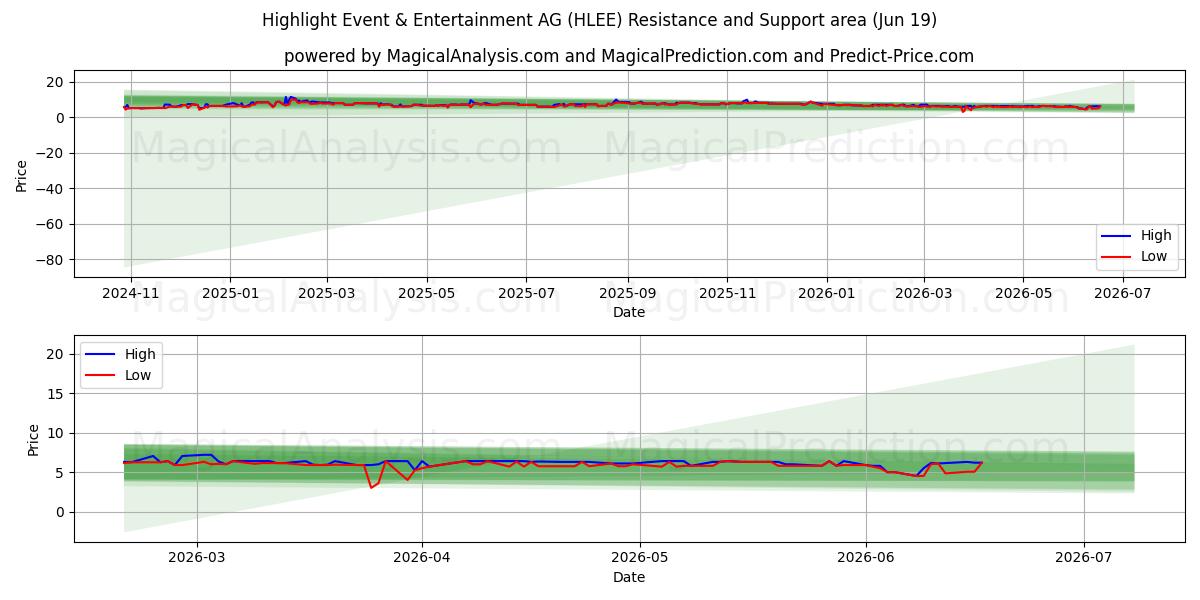Viewport: 1200px width, 600px height.
Task: Click the '2026-07' tick label in bottom chart
Action: 1084,559
